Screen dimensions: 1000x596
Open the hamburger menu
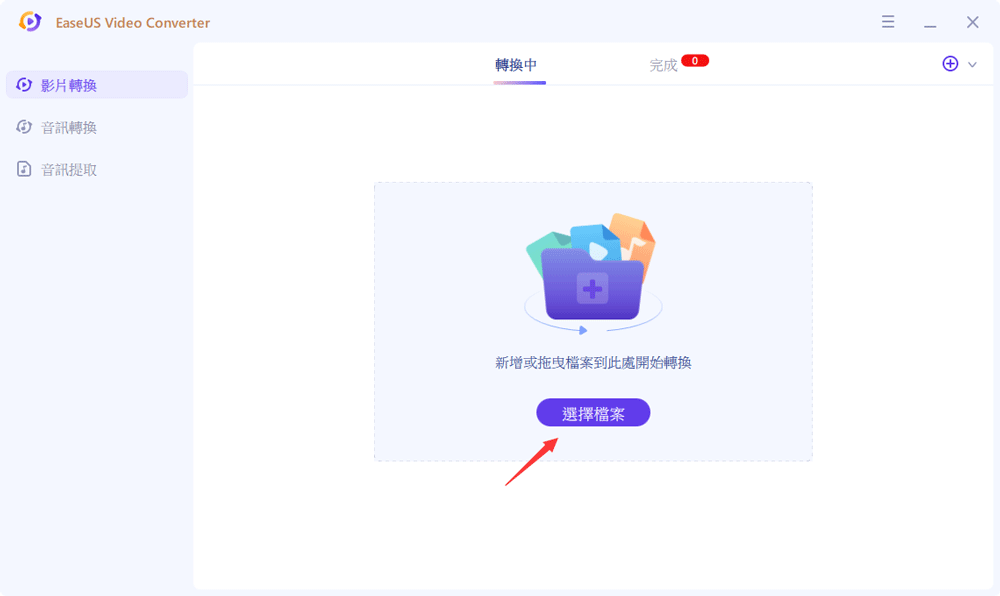point(888,21)
